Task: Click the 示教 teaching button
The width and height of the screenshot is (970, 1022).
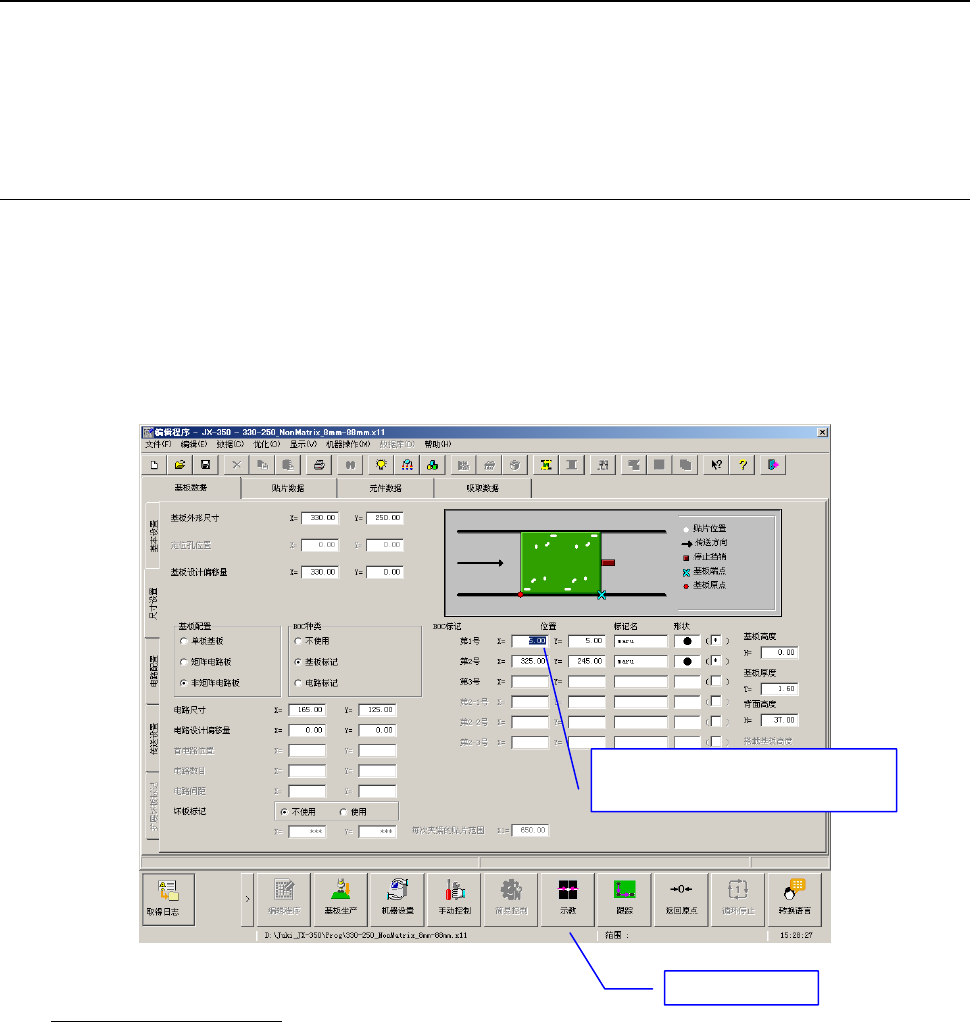Action: 568,899
